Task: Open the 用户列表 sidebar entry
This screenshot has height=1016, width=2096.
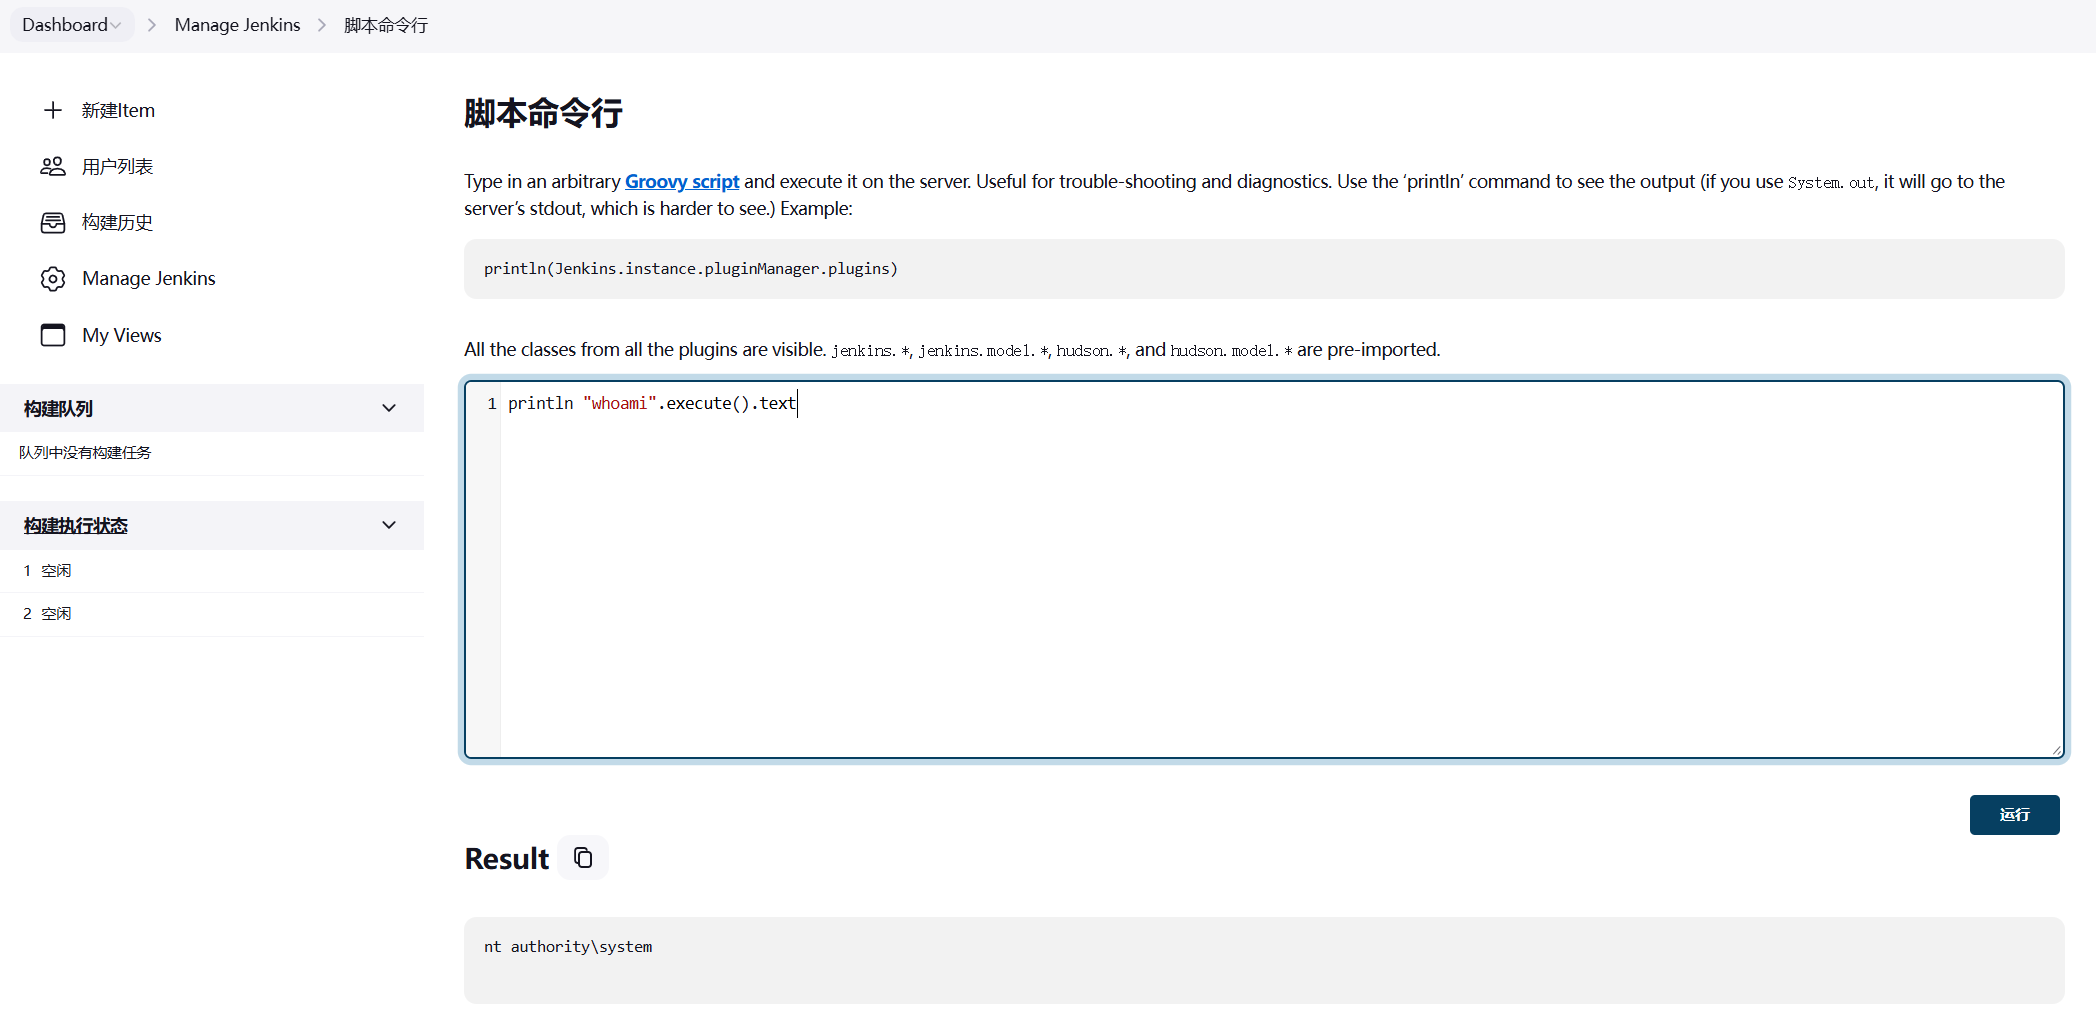Action: point(117,166)
